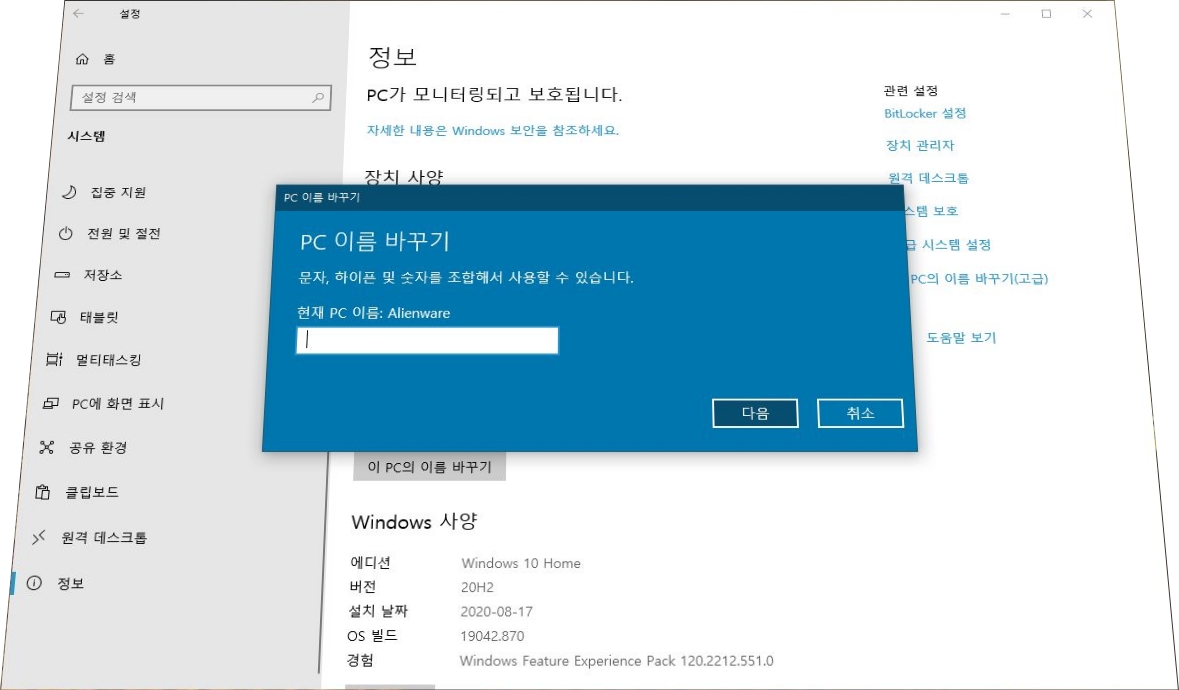Click the 설정 검색 search field
Viewport: 1179px width, 690px height.
coord(201,98)
